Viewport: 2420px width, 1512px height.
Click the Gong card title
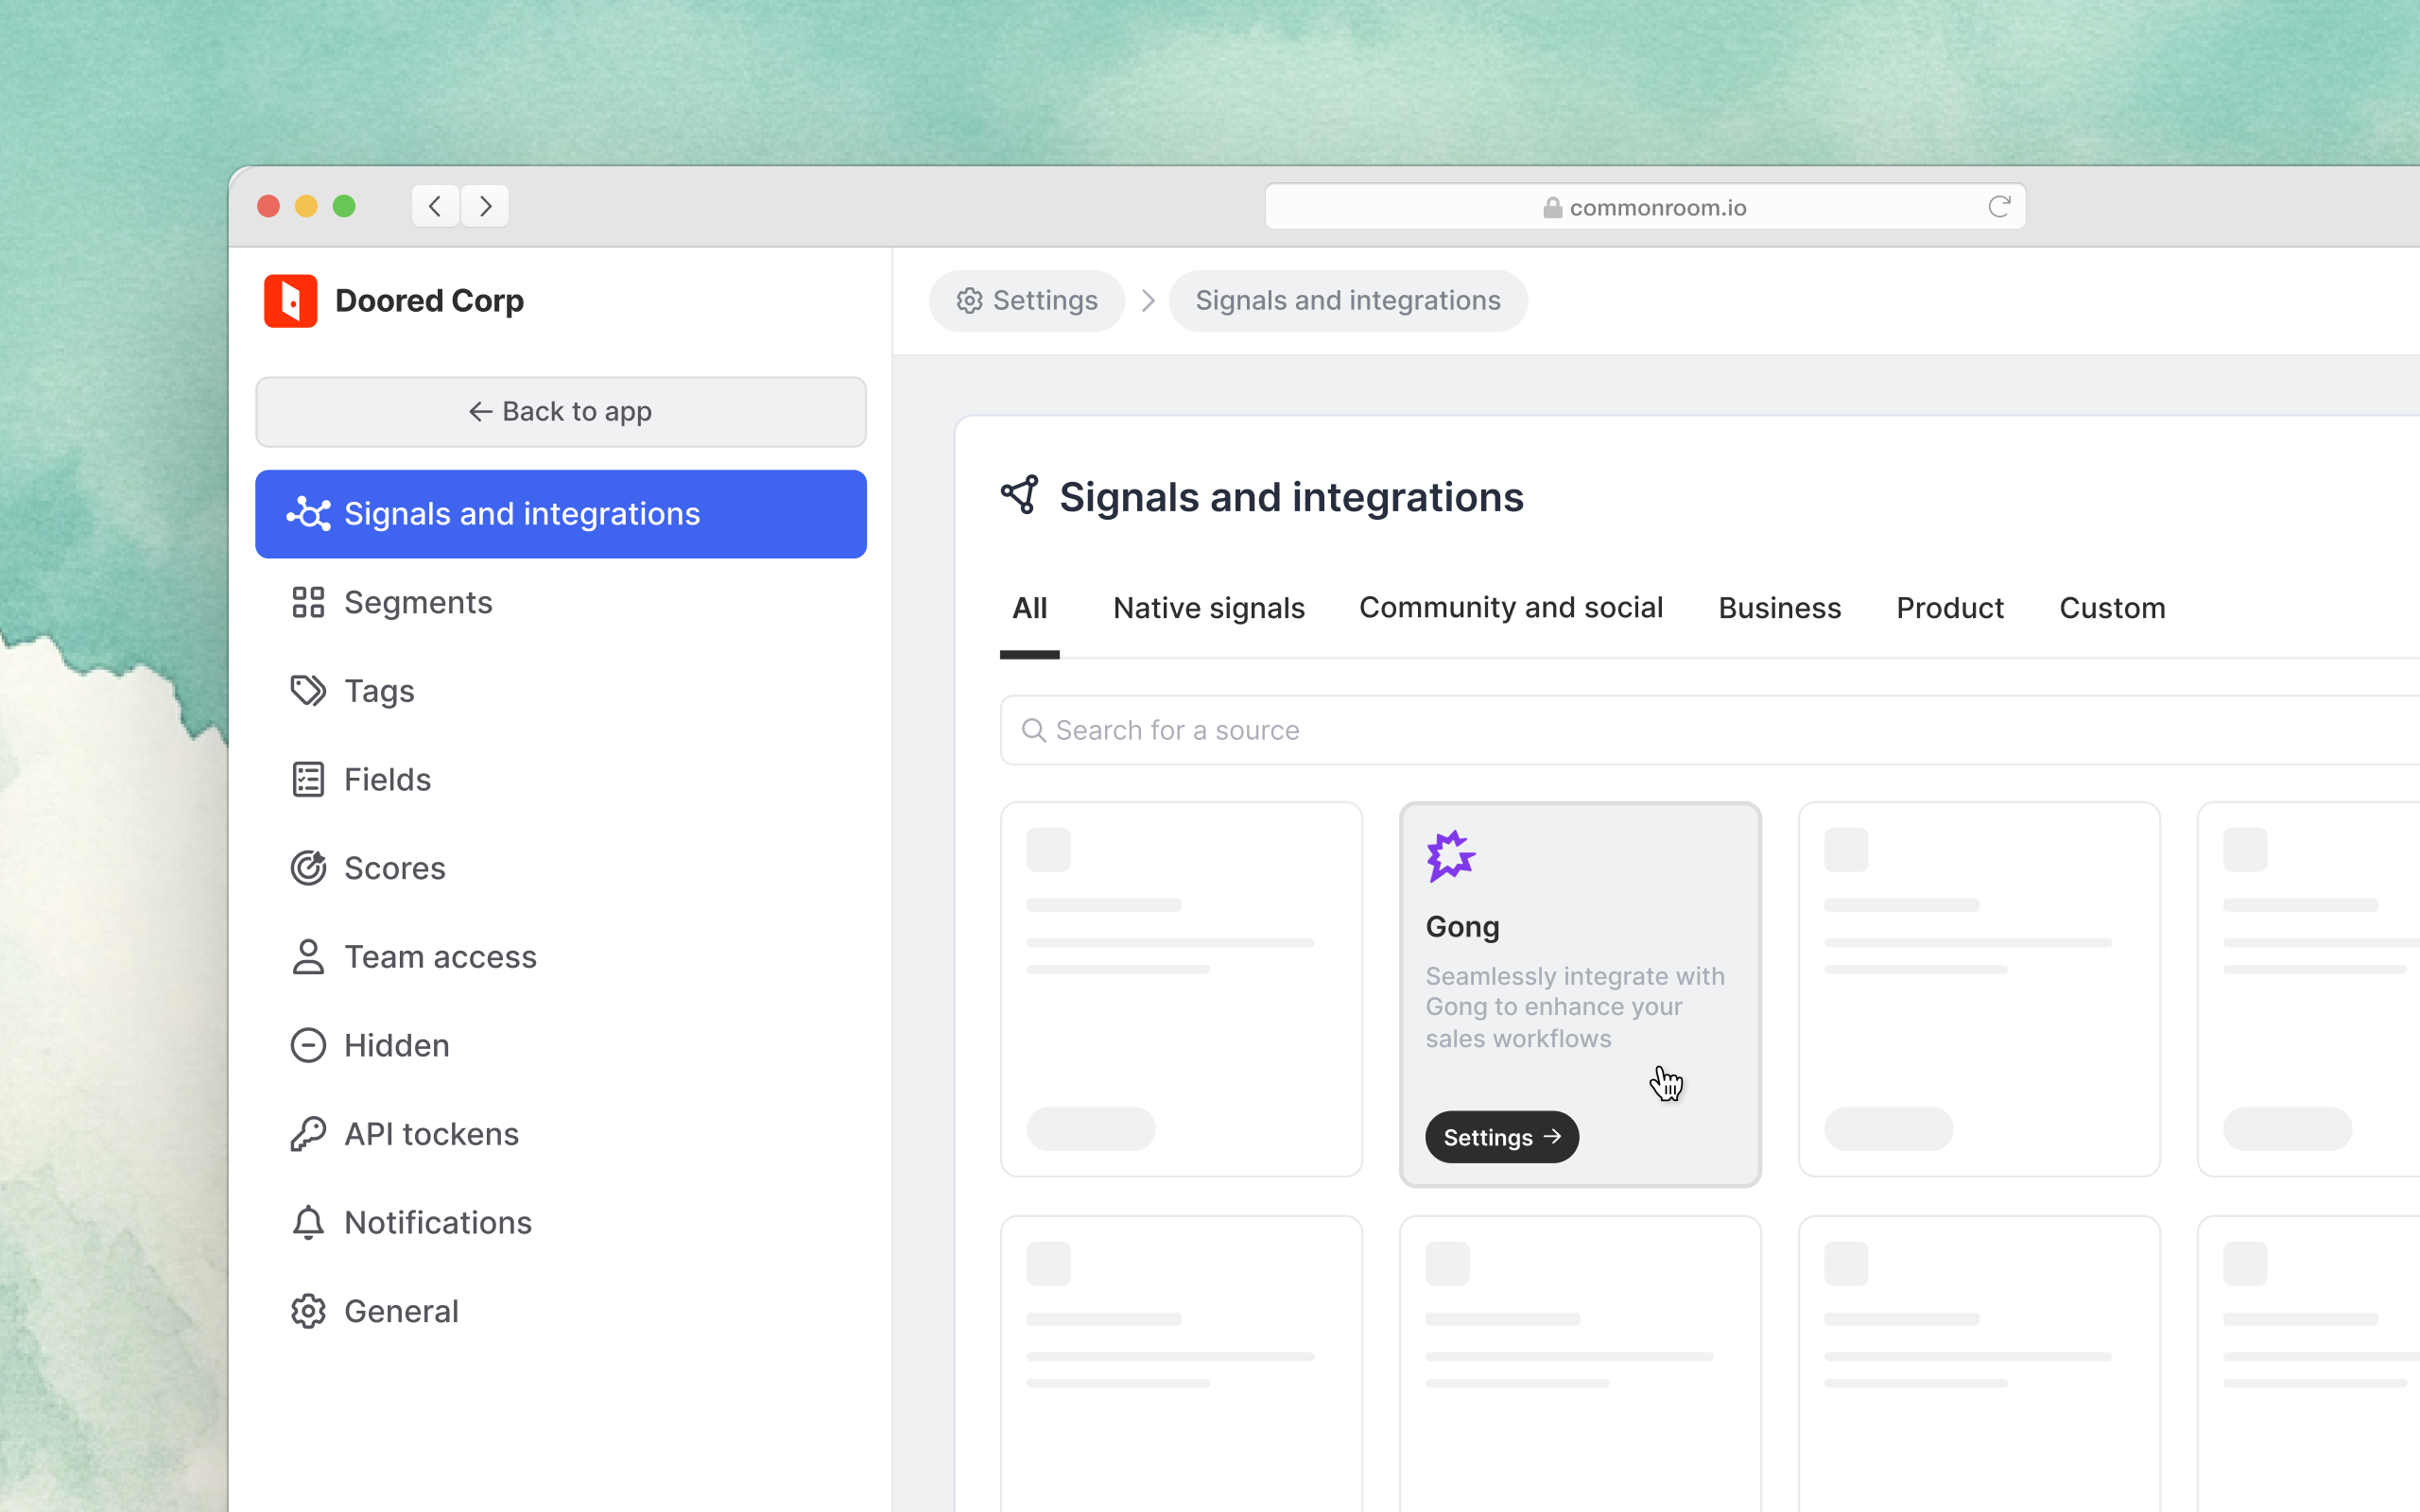click(x=1462, y=927)
